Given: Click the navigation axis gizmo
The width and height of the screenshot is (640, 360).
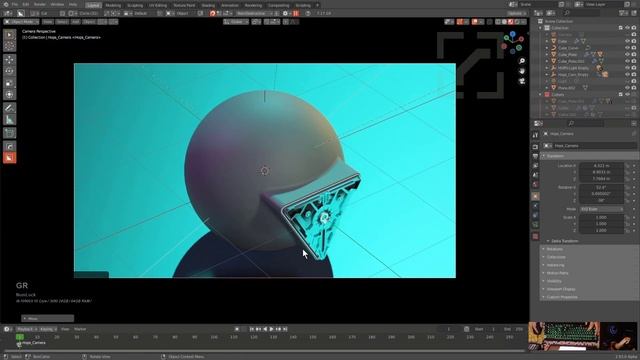Looking at the screenshot, I should (513, 42).
